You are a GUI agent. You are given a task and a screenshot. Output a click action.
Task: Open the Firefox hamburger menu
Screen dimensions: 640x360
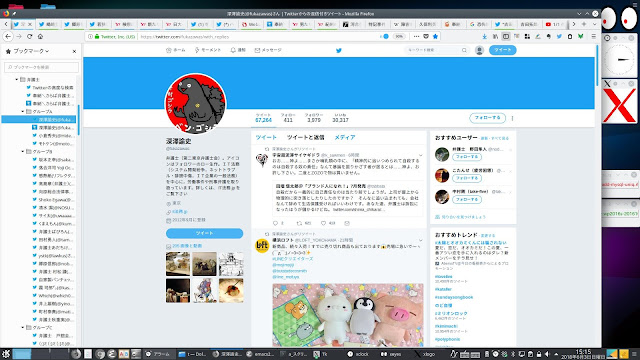pyautogui.click(x=593, y=36)
